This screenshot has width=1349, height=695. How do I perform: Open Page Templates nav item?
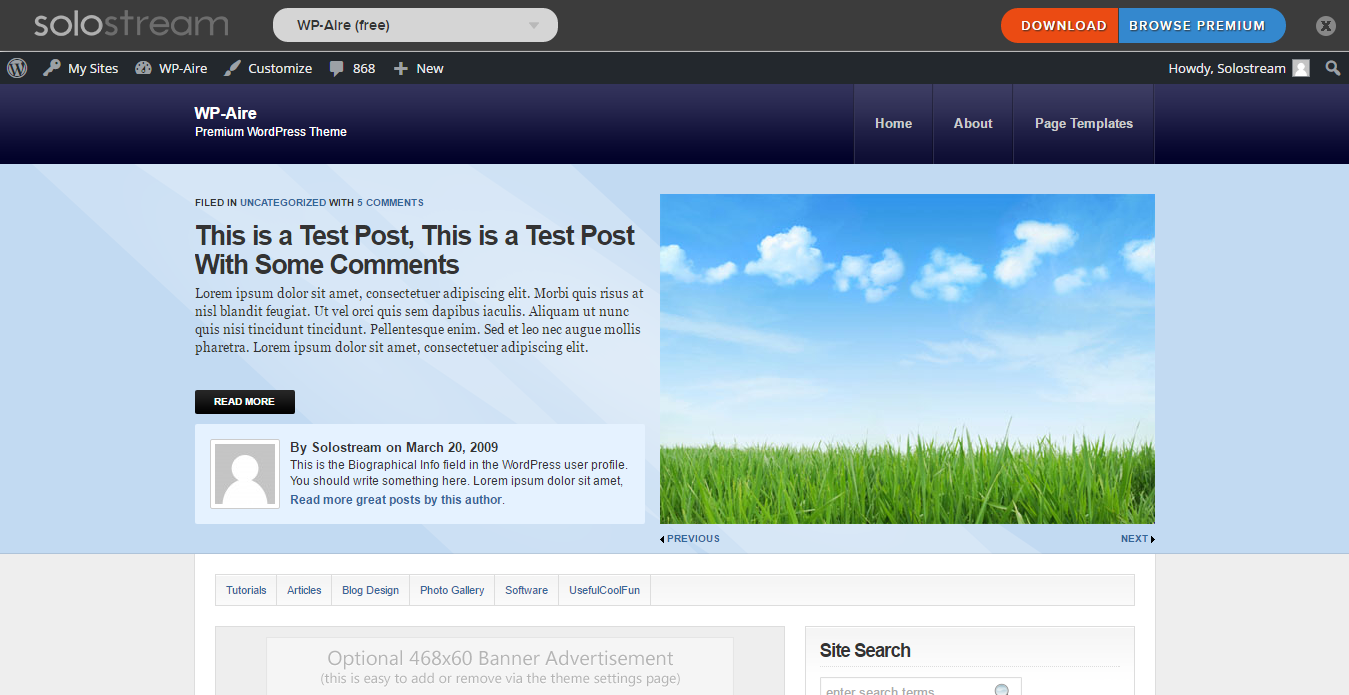click(1084, 124)
